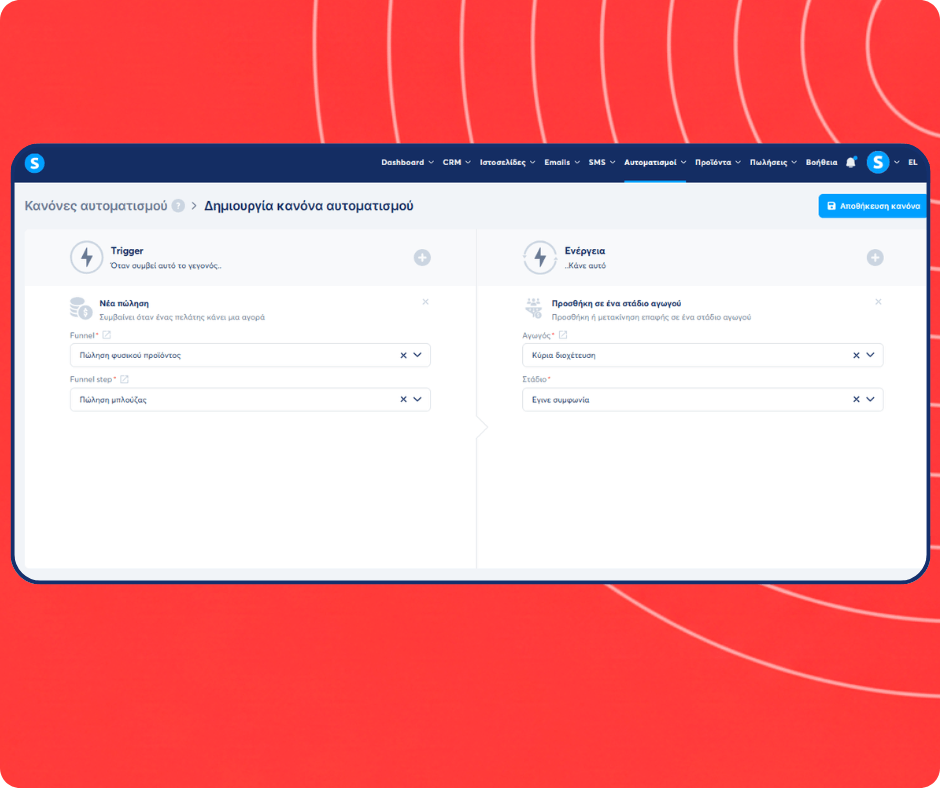Open the external link icon next to Funnel step

tap(124, 379)
